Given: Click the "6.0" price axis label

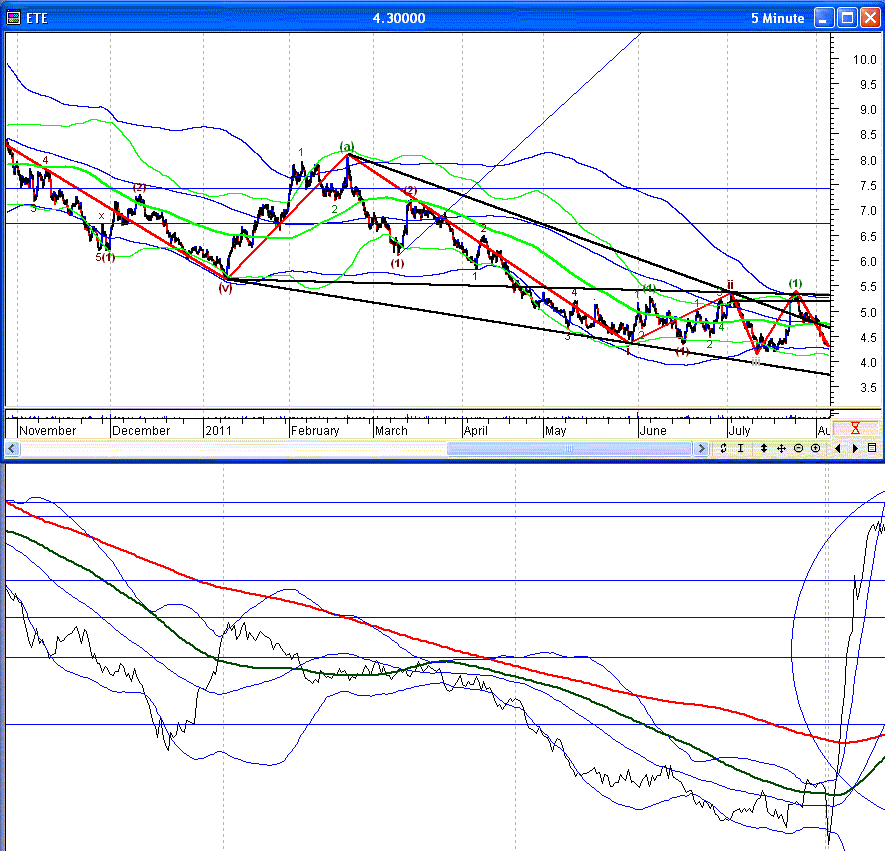Looking at the screenshot, I should point(868,262).
